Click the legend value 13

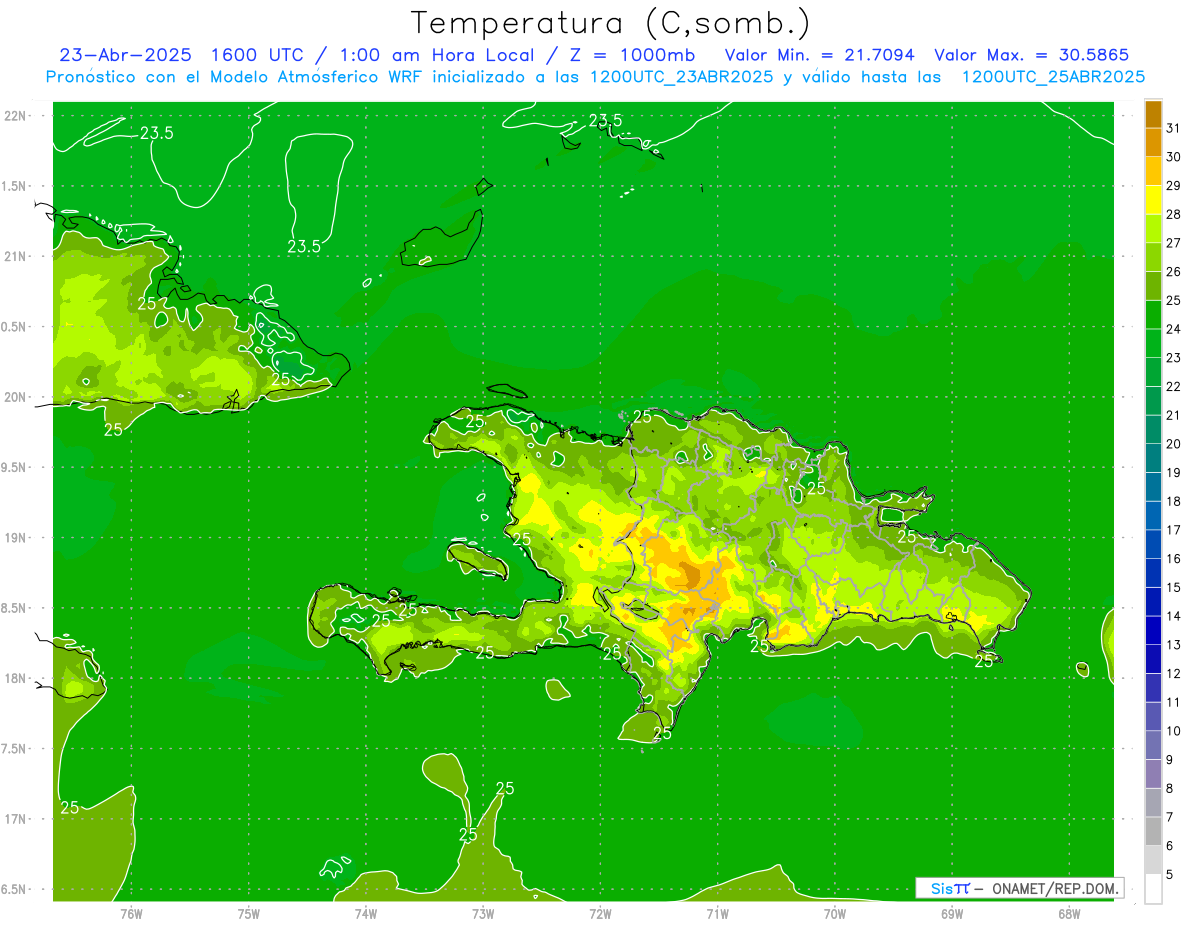click(1173, 645)
